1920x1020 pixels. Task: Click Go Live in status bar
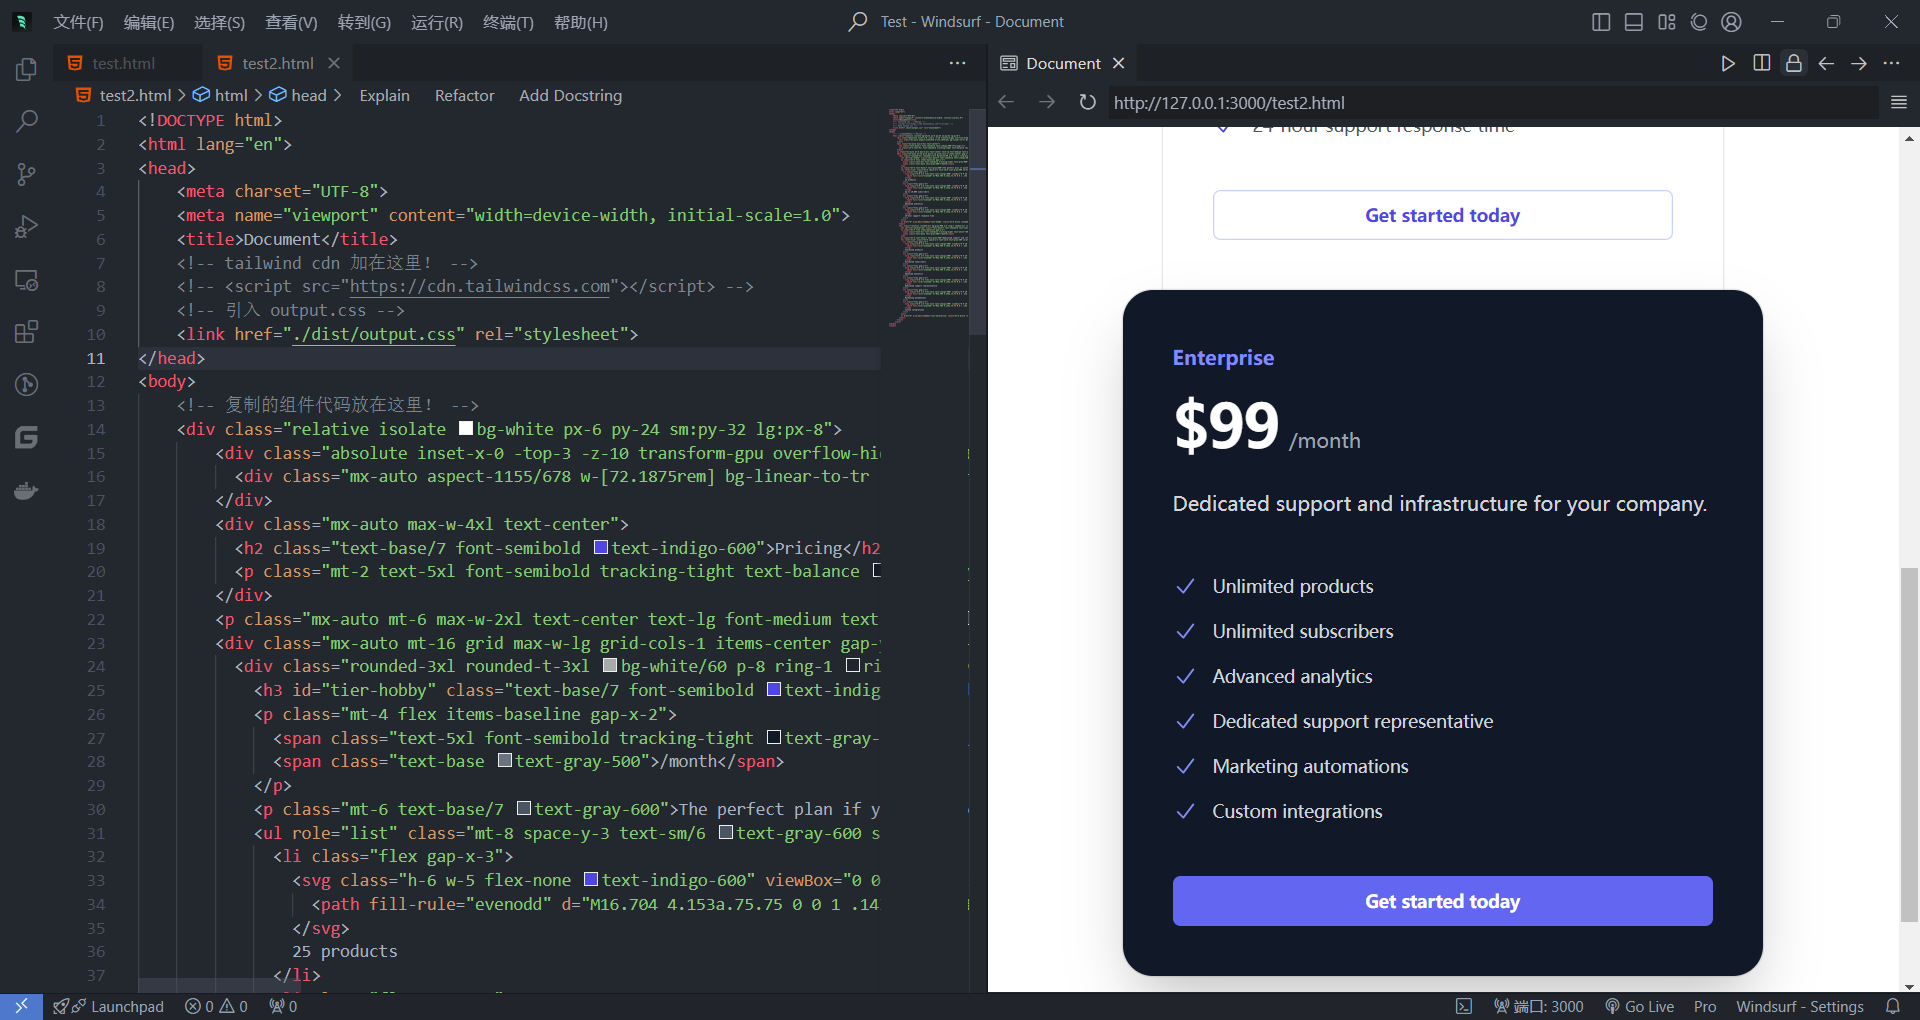click(1640, 1006)
